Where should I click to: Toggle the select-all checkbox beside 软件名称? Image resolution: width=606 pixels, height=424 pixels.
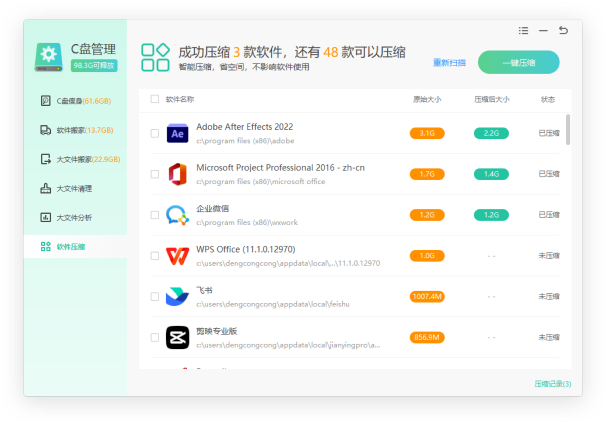click(155, 99)
